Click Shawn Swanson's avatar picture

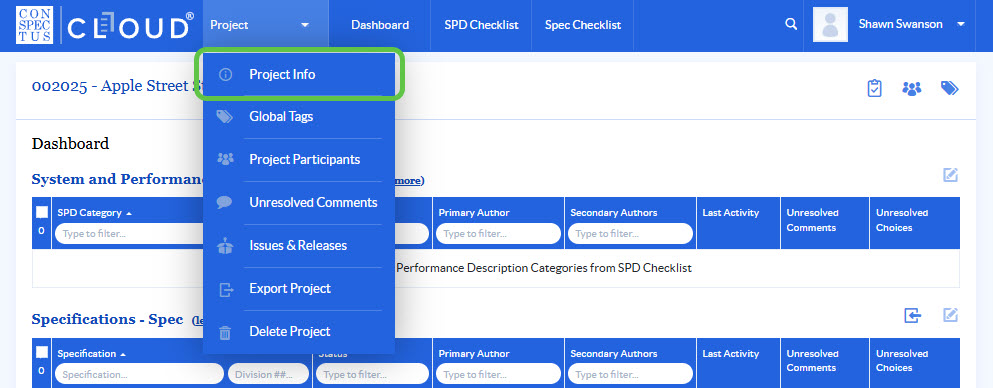pyautogui.click(x=830, y=25)
